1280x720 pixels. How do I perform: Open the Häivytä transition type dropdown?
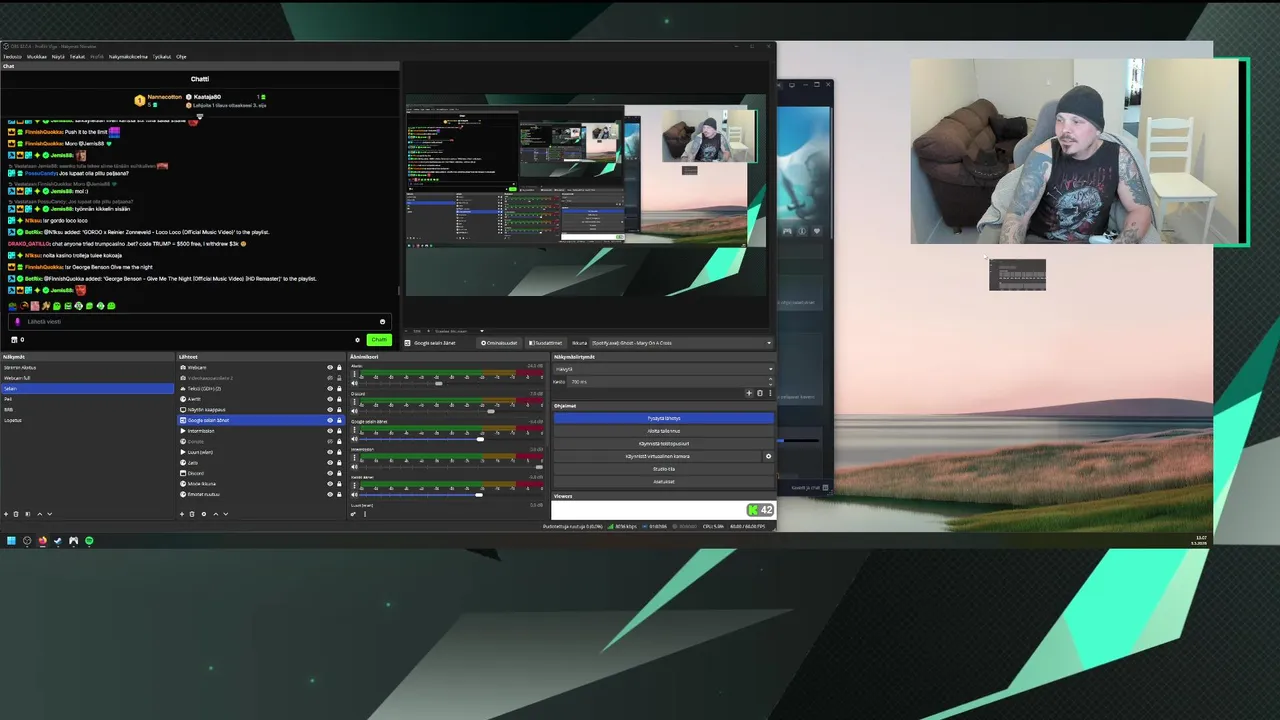coord(664,369)
